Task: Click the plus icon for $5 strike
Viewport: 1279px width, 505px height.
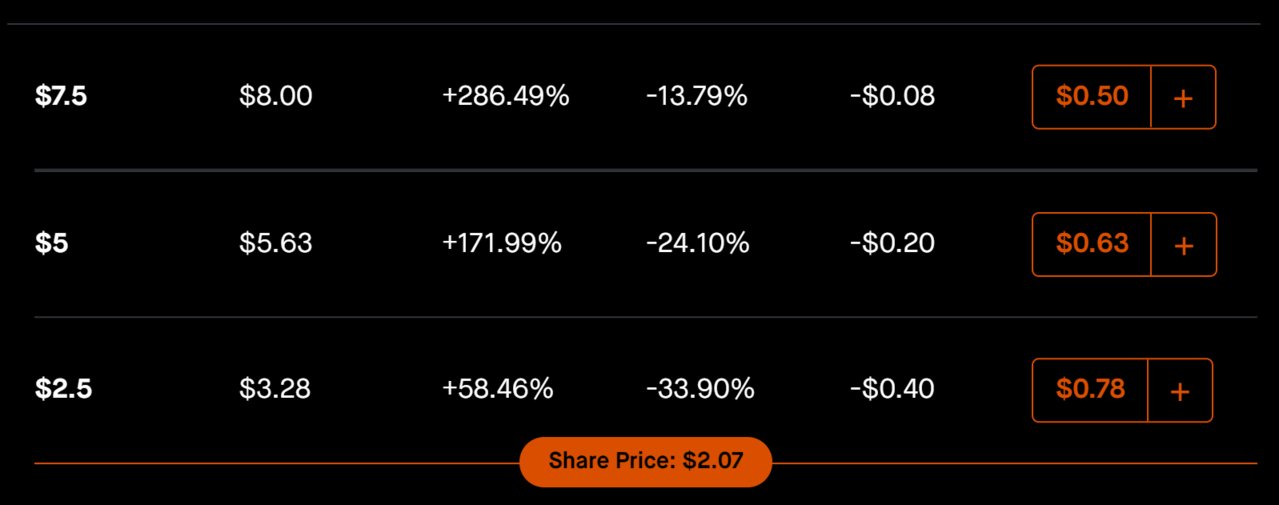Action: coord(1183,244)
